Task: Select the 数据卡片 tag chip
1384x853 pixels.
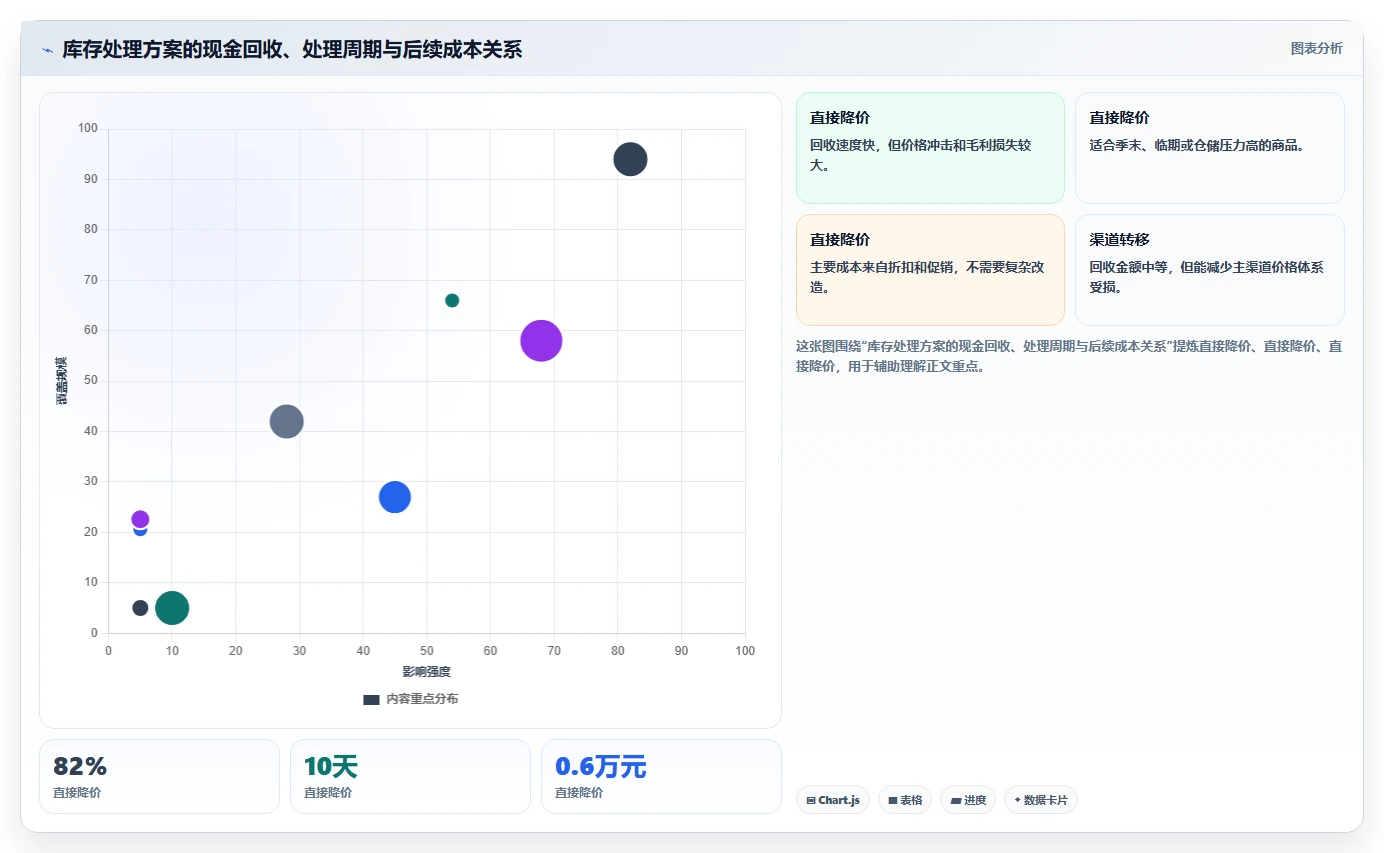Action: pyautogui.click(x=1041, y=800)
